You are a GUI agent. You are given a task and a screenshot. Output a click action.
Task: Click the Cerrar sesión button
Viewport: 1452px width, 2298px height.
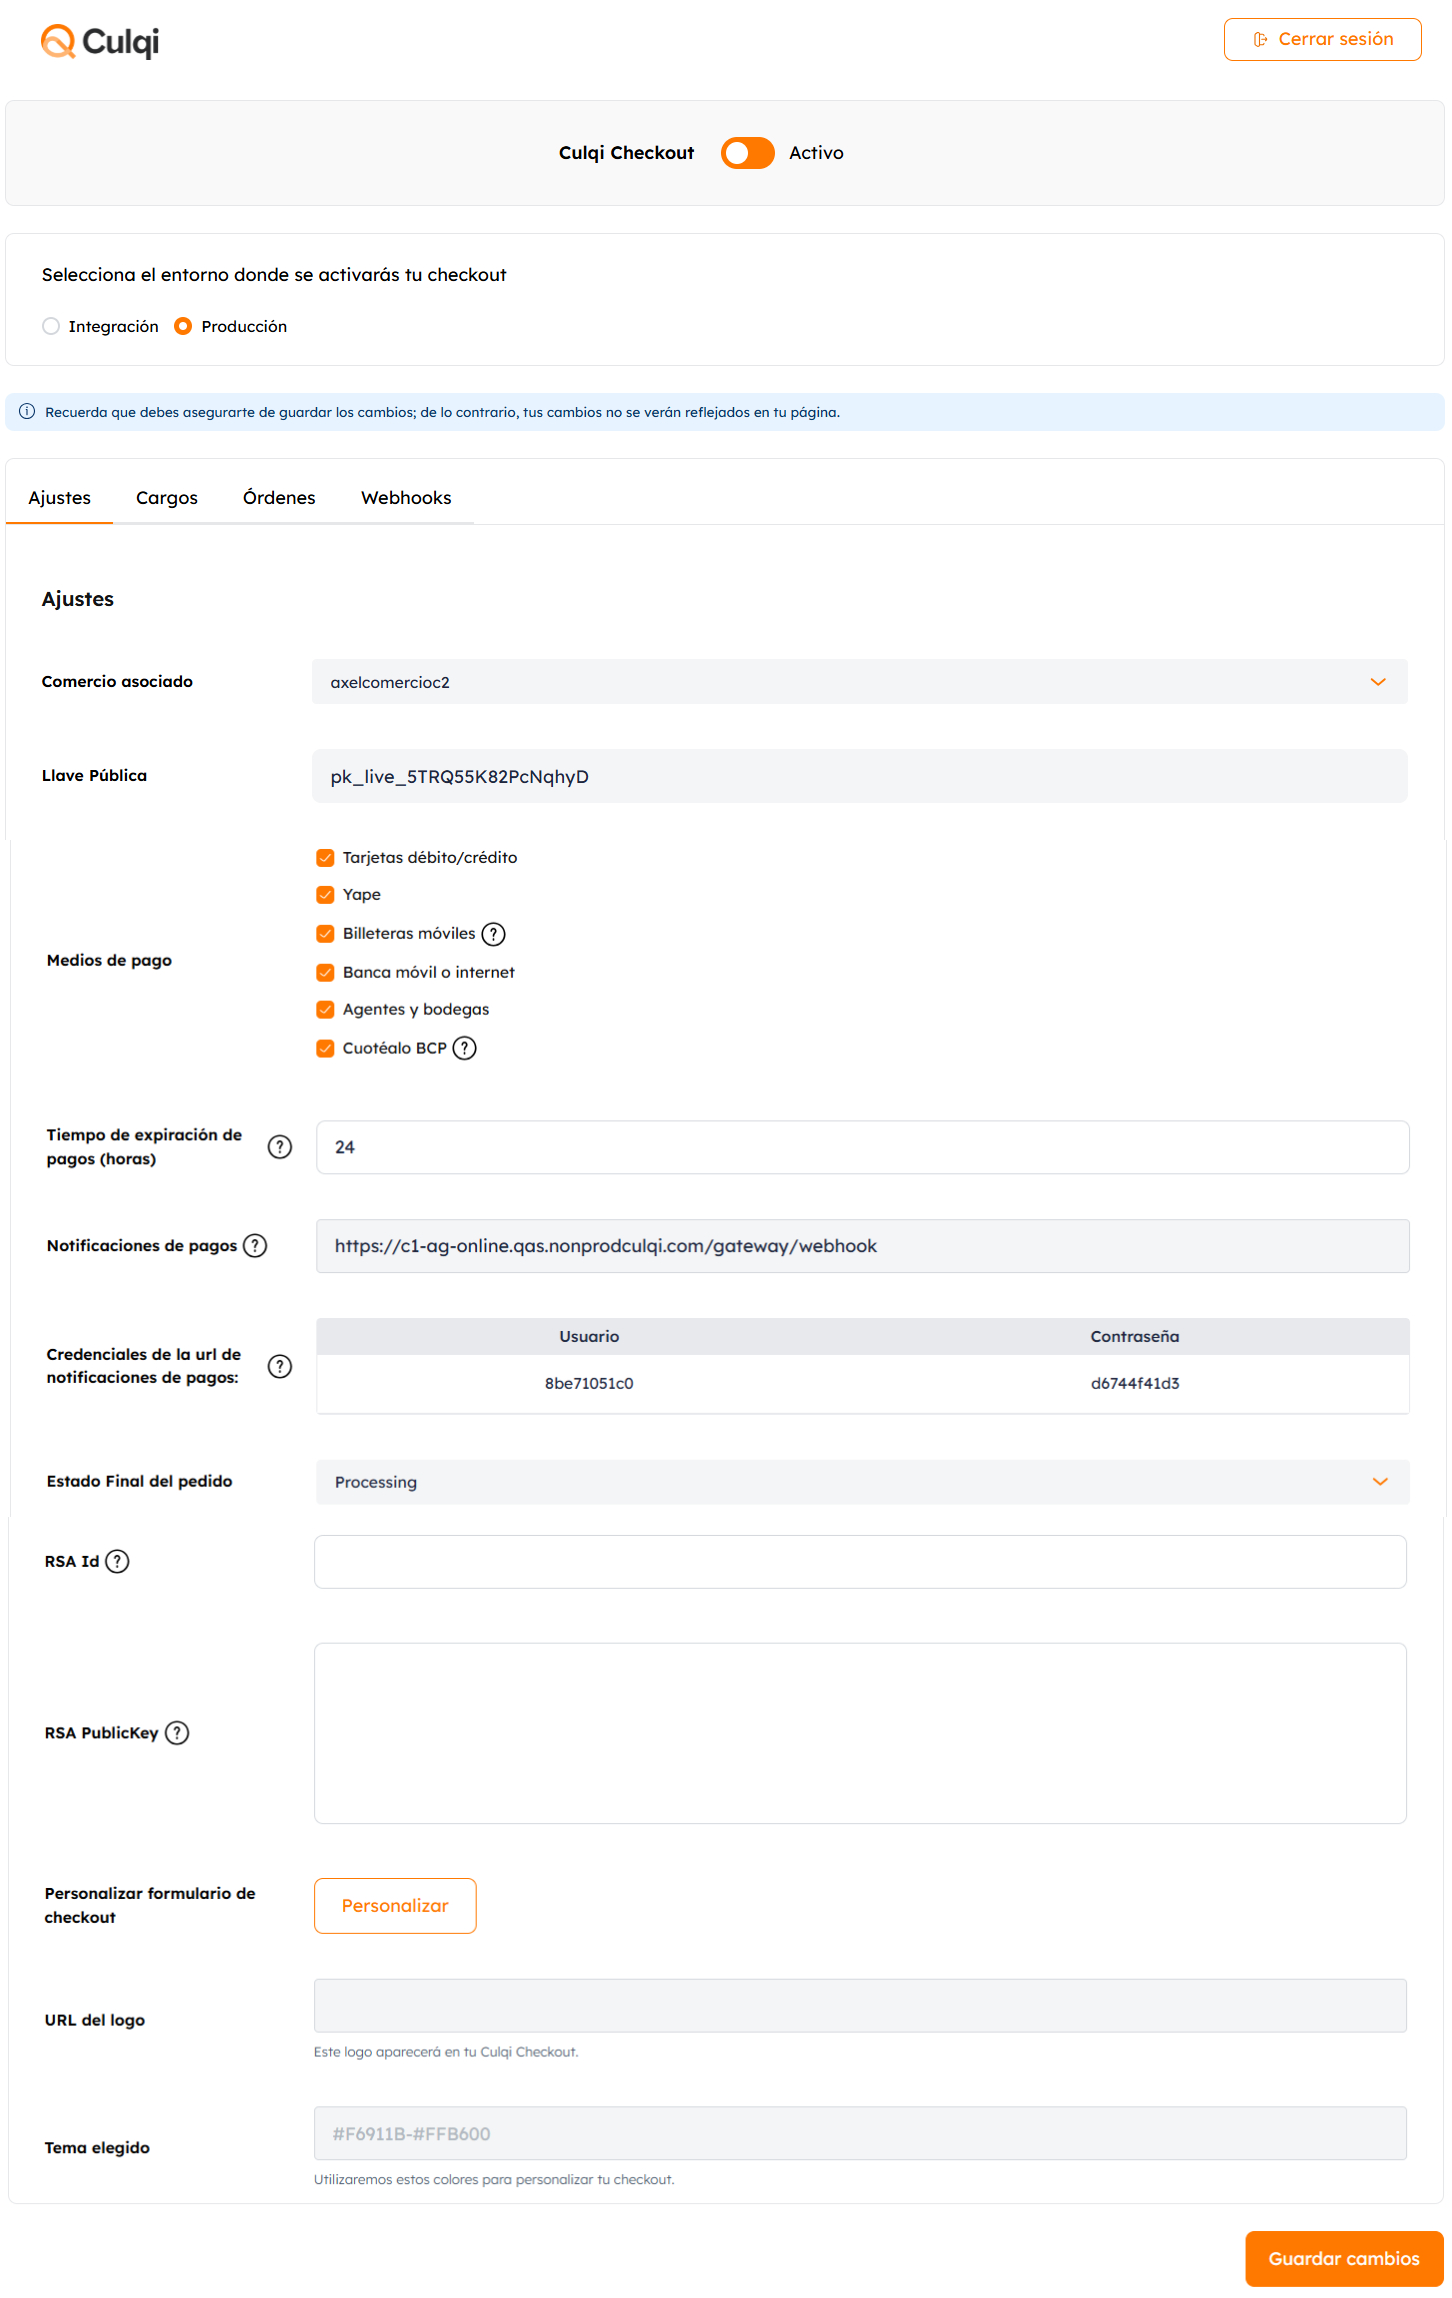[x=1322, y=40]
